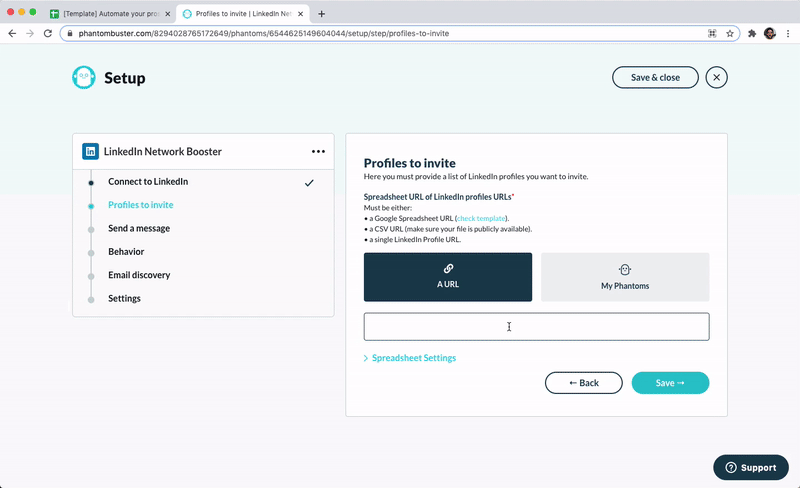Click the Save button
Image resolution: width=800 pixels, height=488 pixels.
click(x=670, y=383)
